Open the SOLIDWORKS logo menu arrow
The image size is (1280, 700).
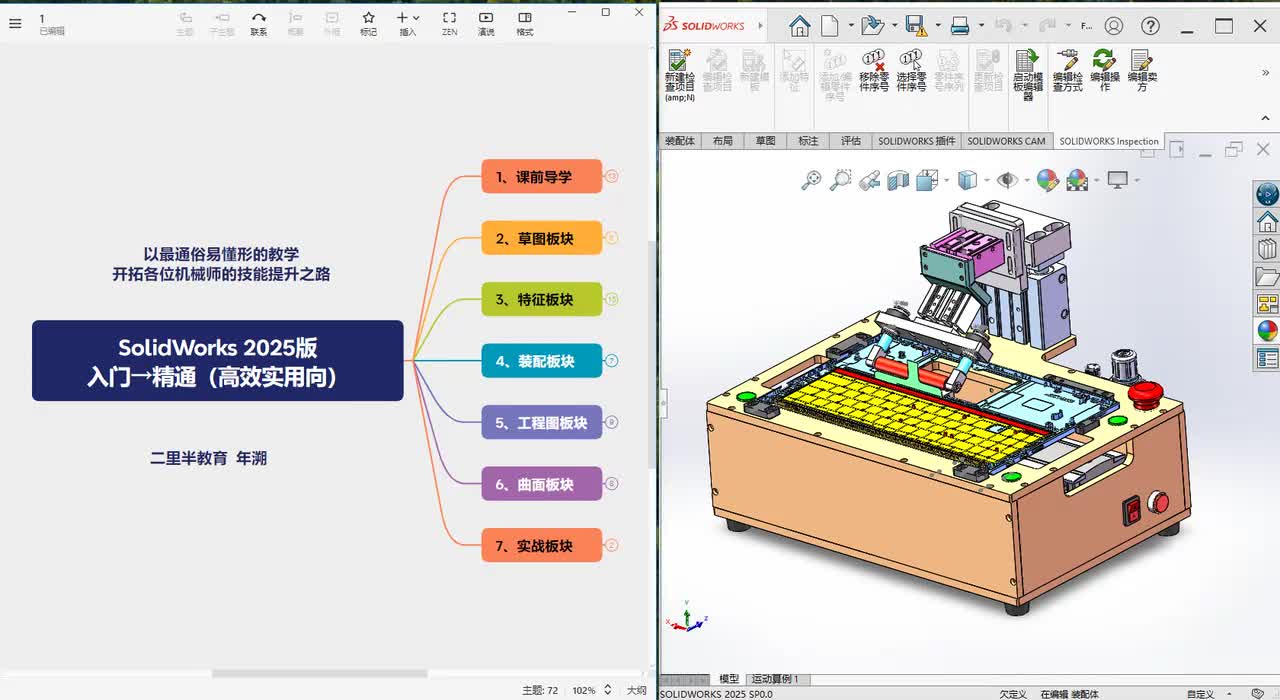(x=761, y=26)
